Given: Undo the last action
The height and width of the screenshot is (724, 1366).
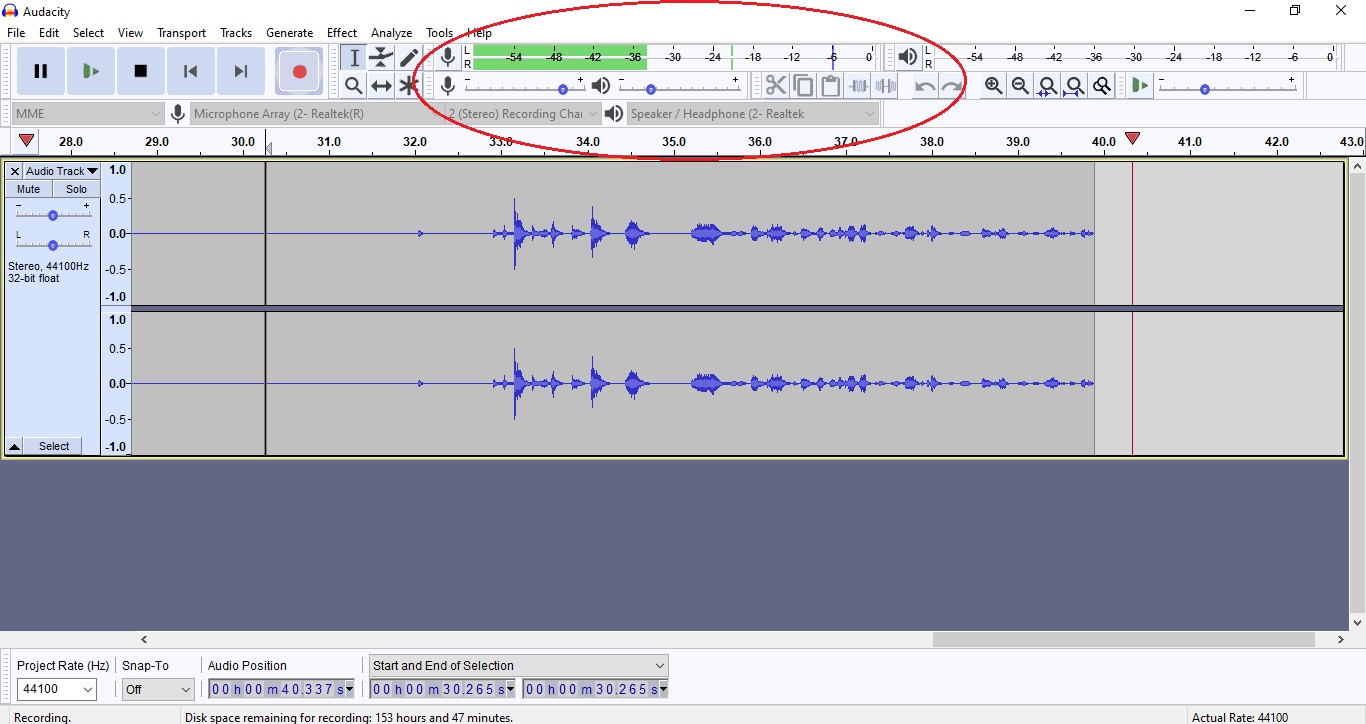Looking at the screenshot, I should pos(925,86).
